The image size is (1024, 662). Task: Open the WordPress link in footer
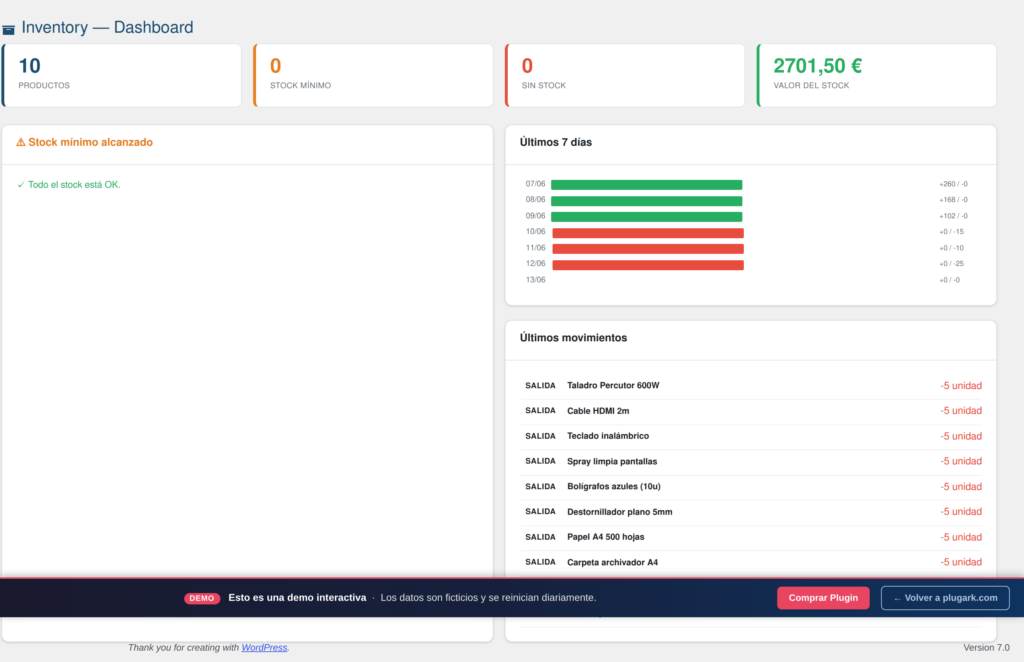(264, 648)
